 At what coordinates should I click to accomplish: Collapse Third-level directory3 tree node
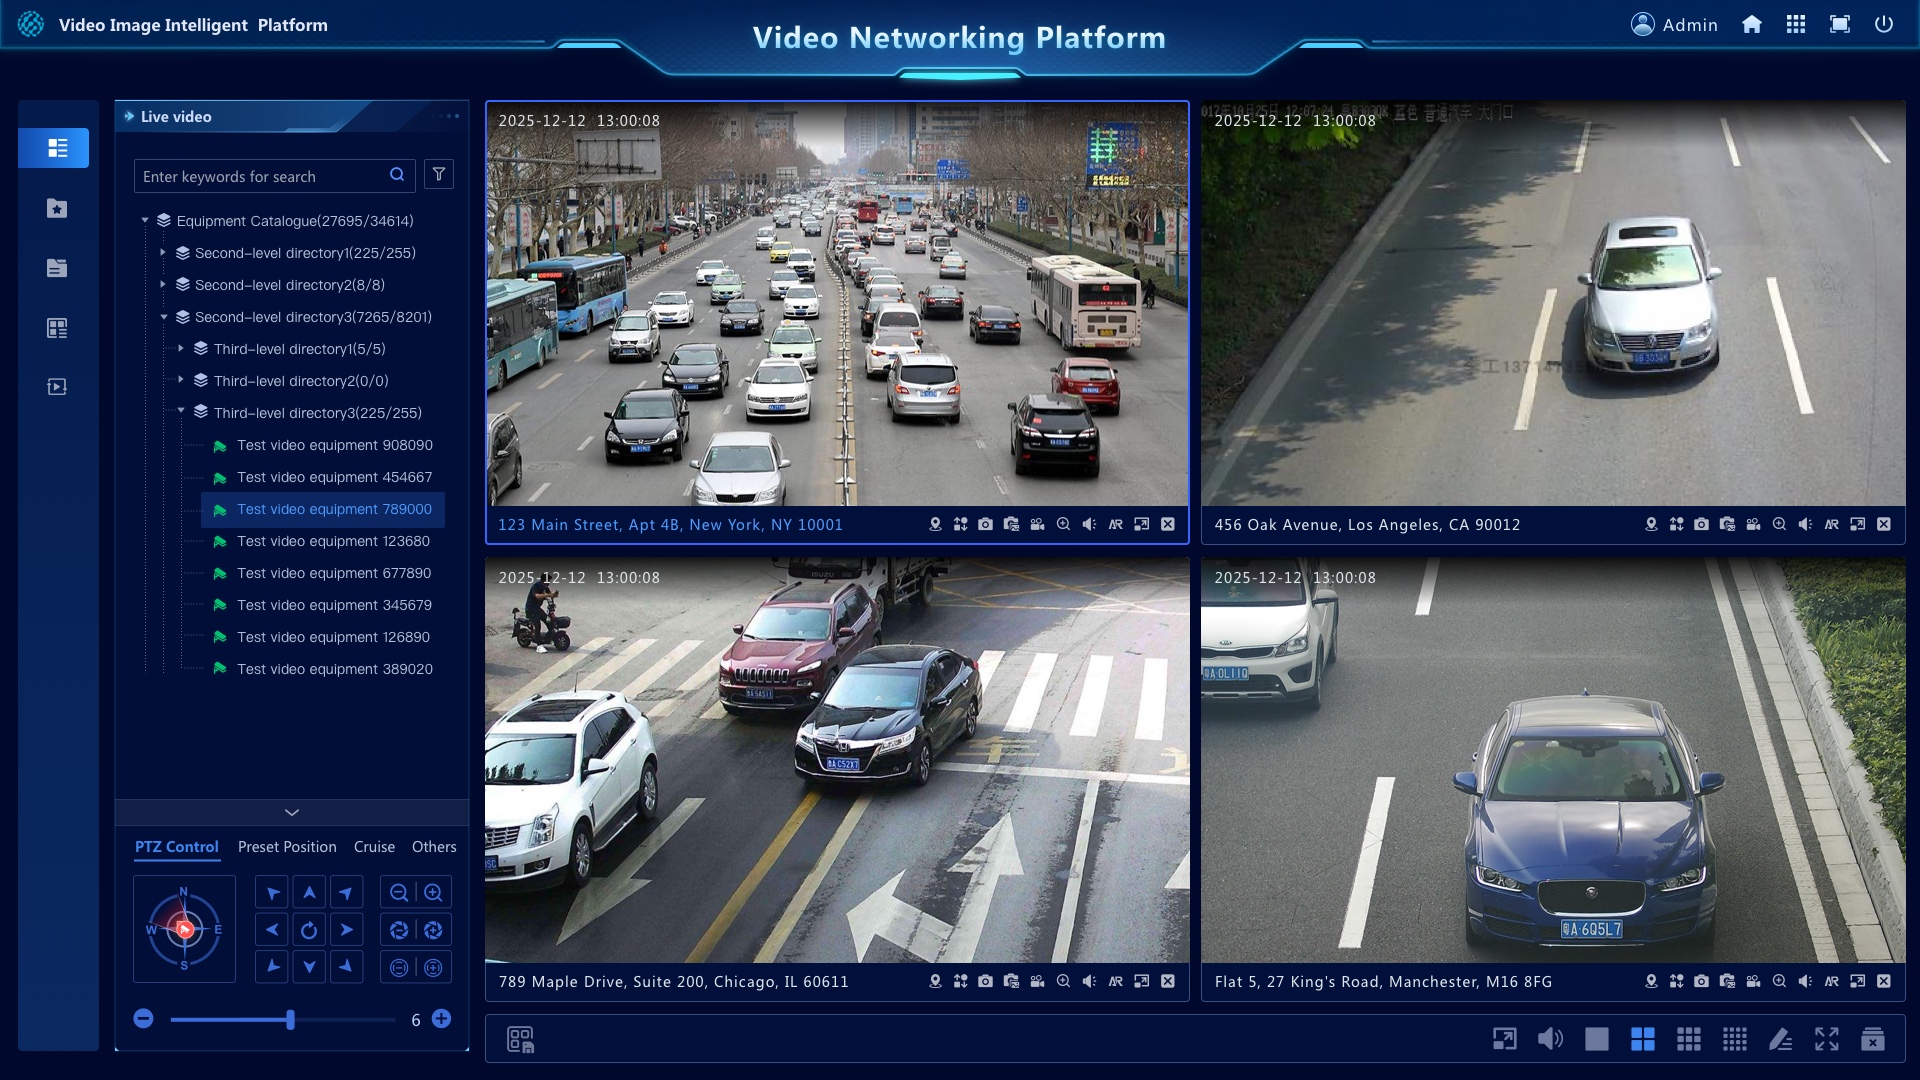point(181,410)
